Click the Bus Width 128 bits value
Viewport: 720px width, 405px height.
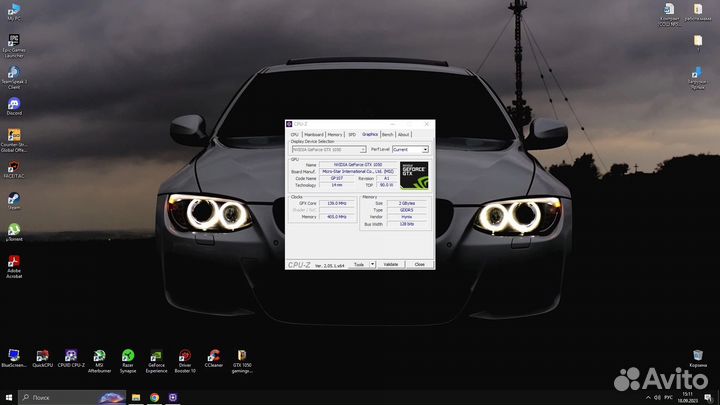(x=406, y=224)
